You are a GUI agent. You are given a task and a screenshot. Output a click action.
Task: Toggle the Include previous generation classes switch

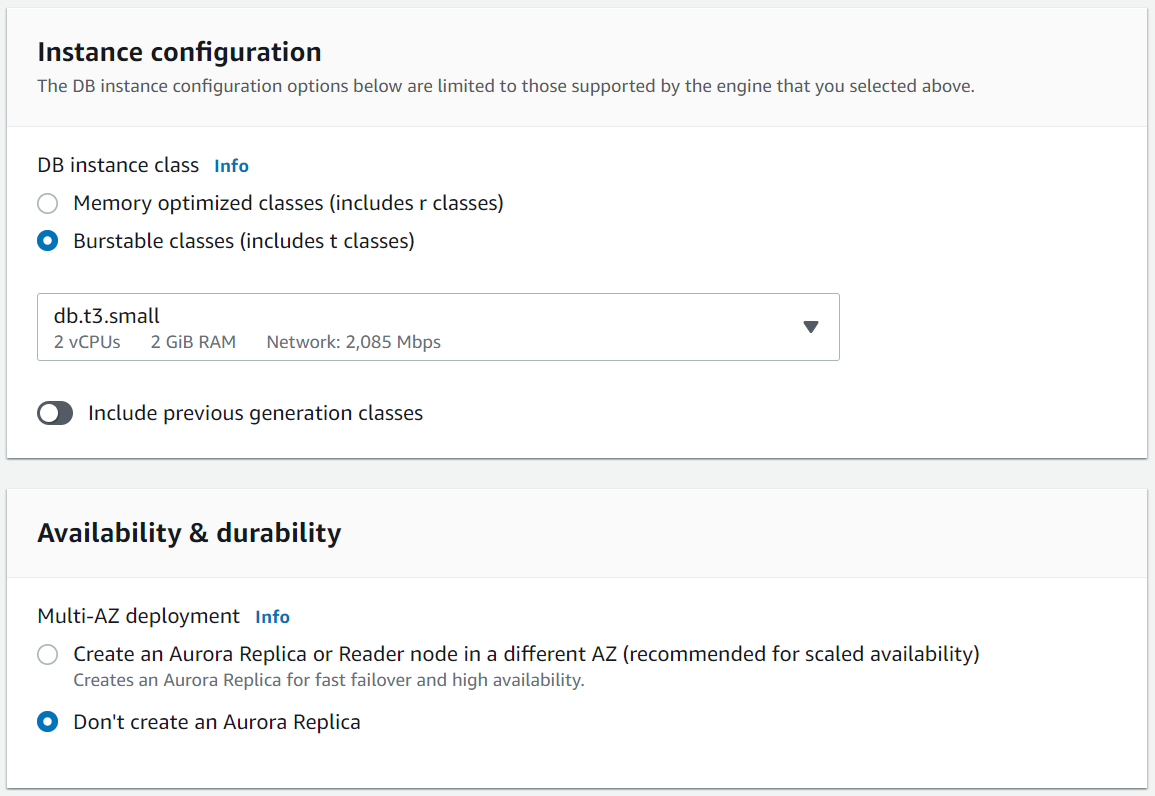tap(55, 414)
